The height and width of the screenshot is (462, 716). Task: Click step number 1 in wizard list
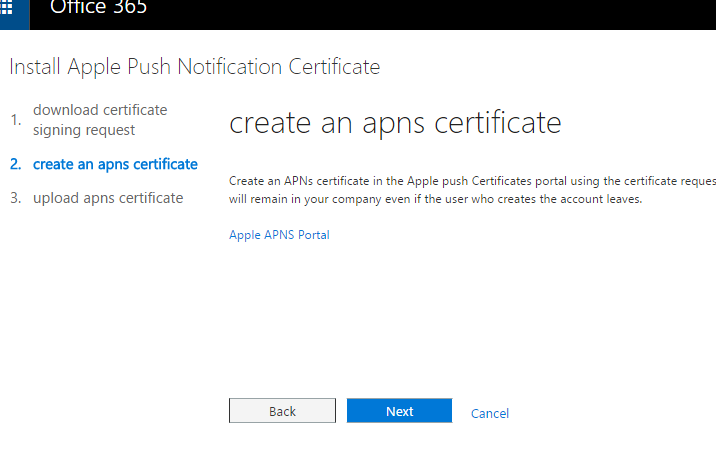15,120
